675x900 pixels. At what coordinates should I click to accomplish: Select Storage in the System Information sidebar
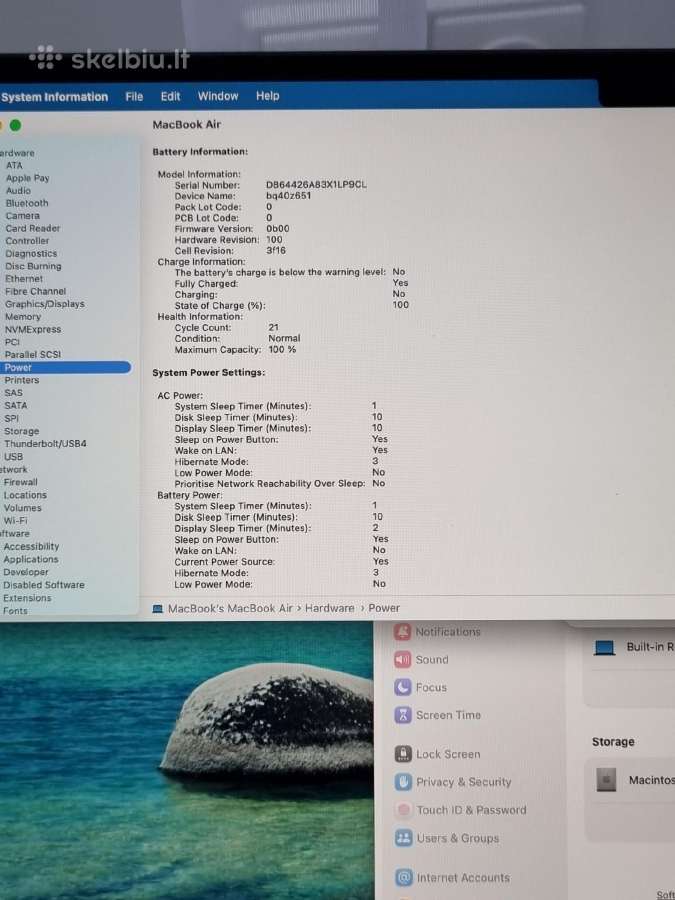[x=21, y=431]
